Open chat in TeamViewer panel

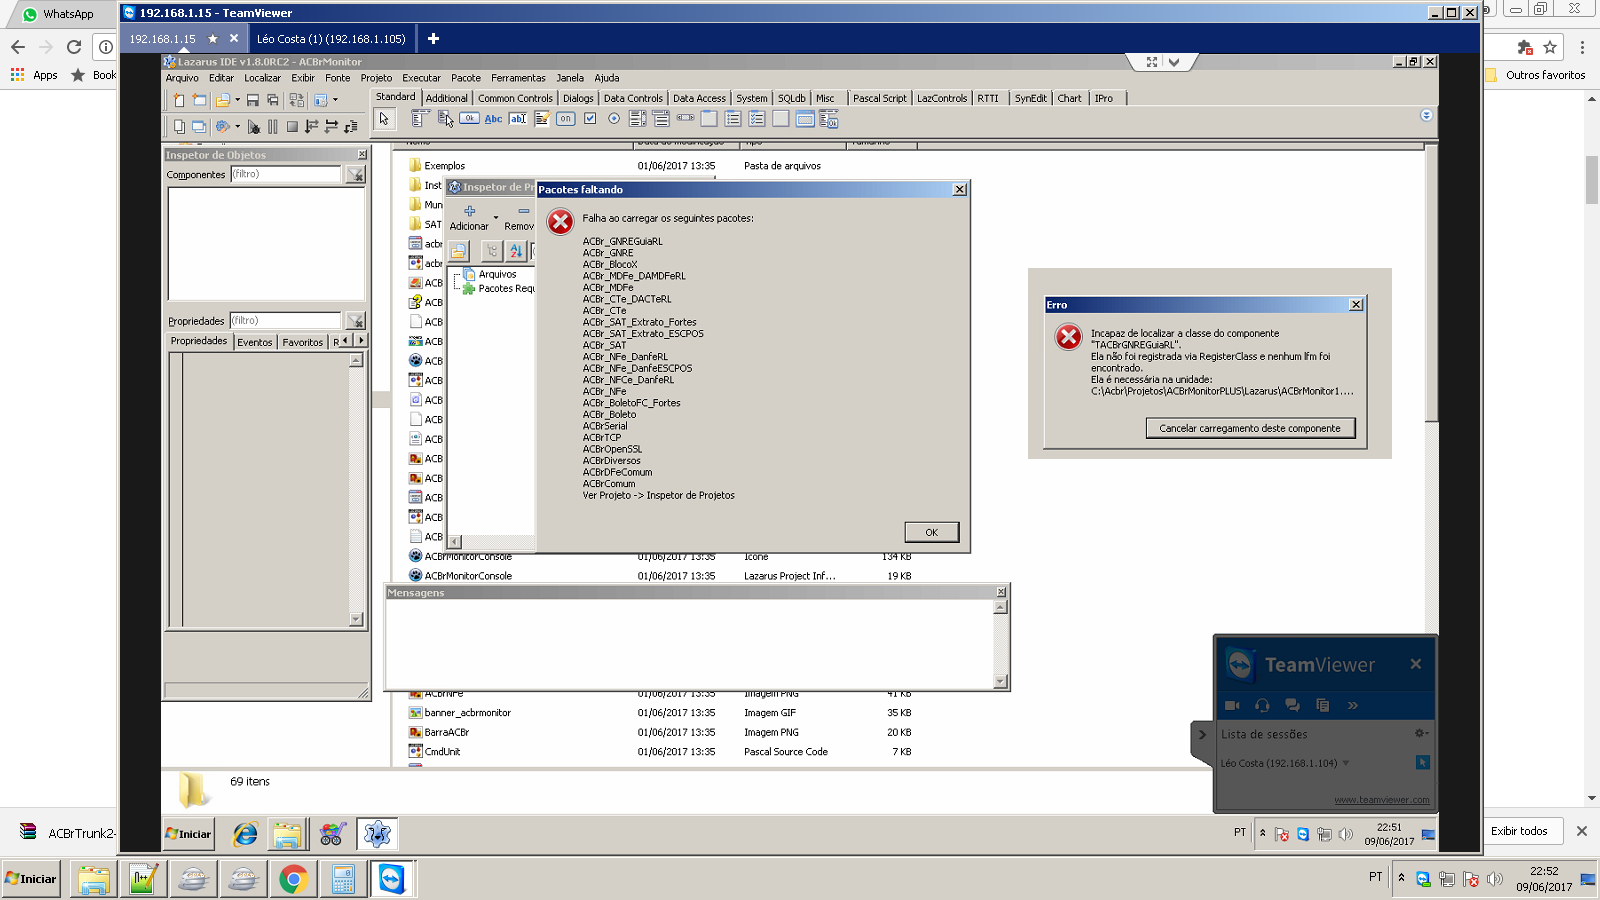1292,705
